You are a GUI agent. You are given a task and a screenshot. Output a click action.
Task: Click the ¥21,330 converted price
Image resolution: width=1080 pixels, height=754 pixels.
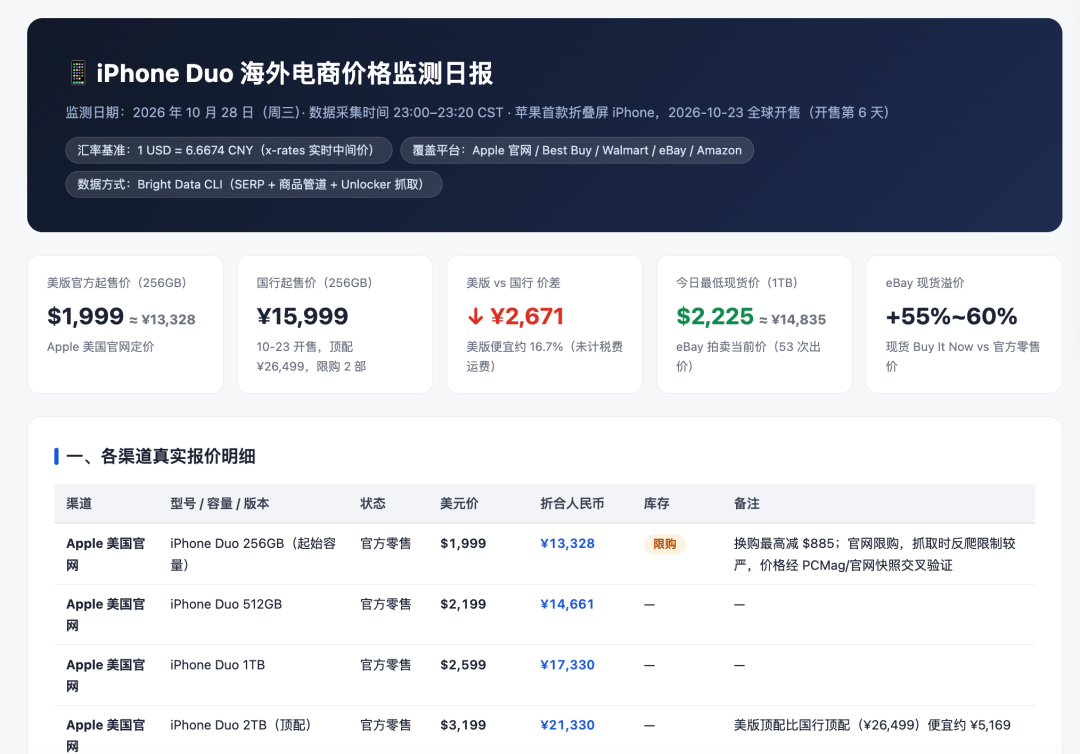pos(568,724)
